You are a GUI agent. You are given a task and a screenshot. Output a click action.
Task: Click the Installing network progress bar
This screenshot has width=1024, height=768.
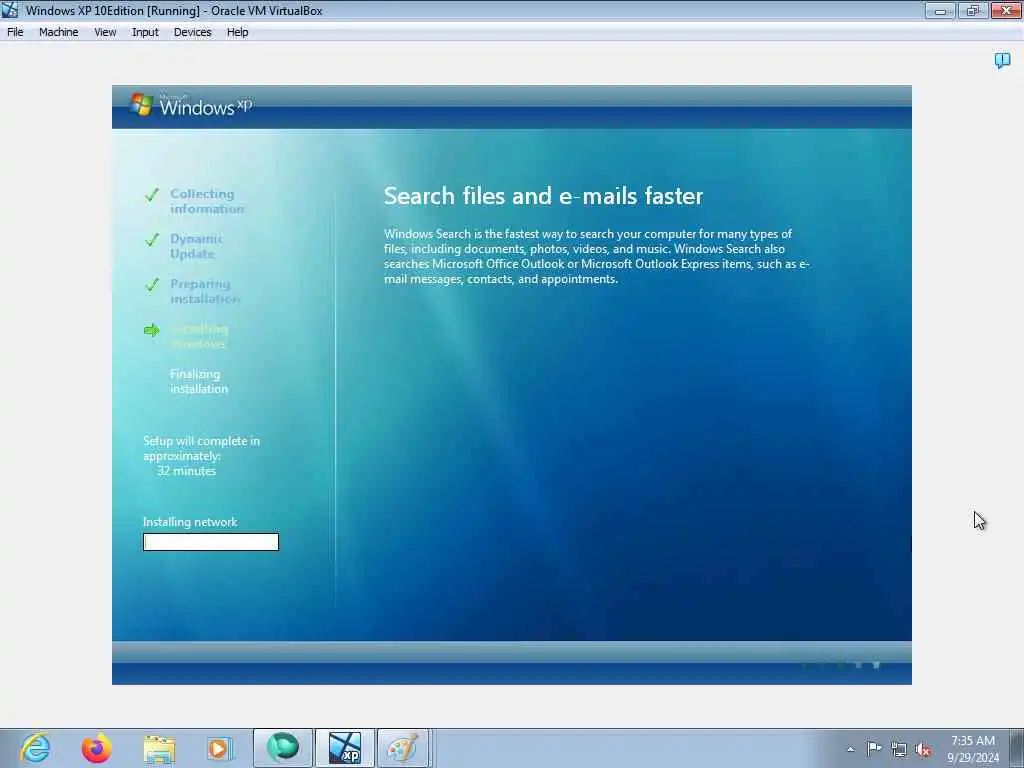211,542
